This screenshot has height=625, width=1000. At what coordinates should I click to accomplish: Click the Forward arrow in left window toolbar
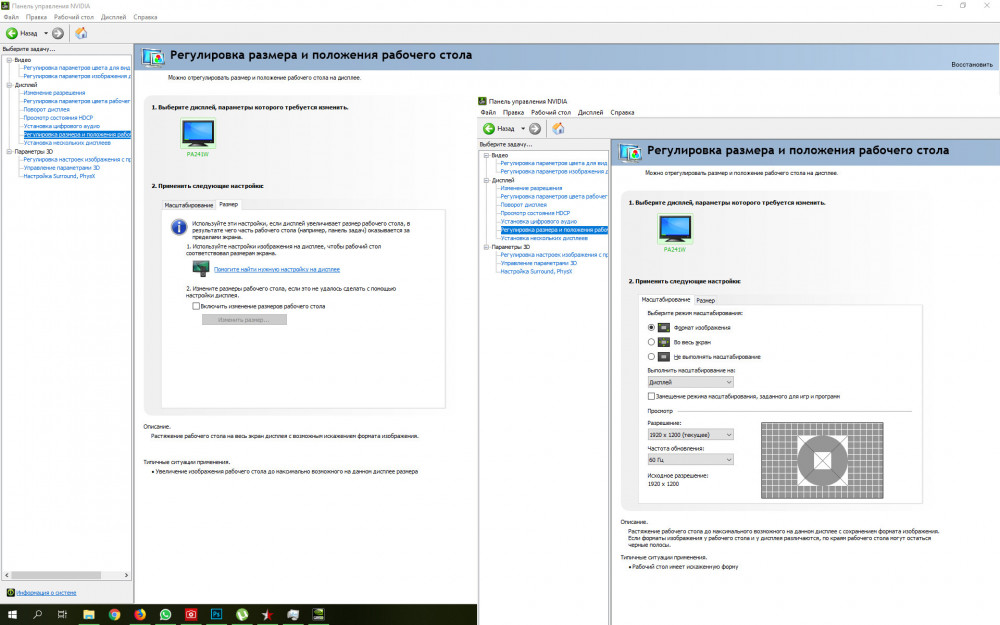(58, 33)
